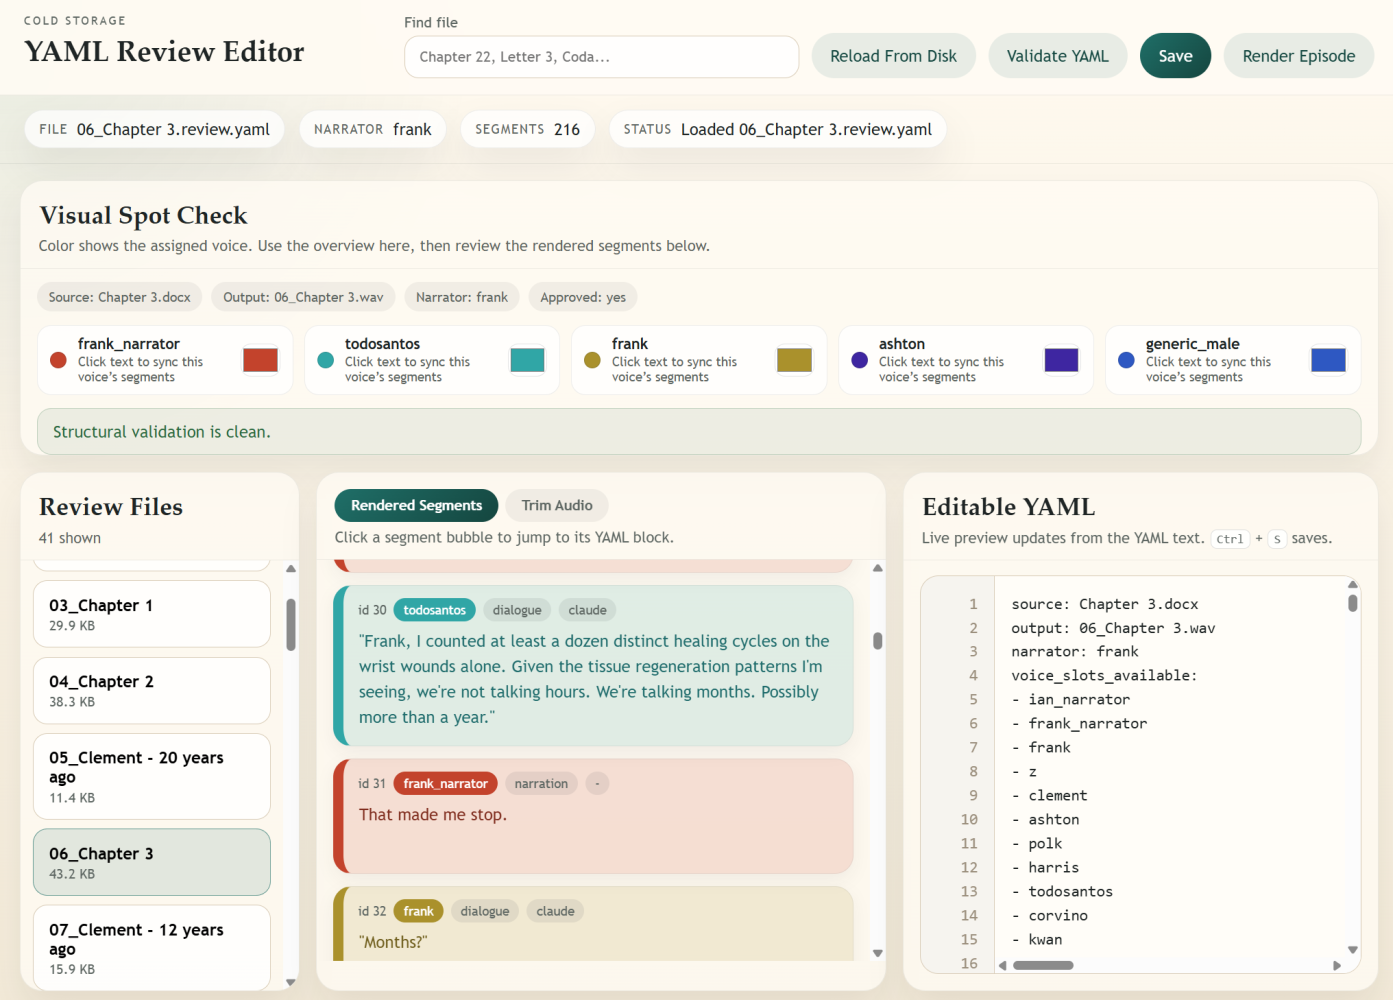Open the generic_male blue color swatch
This screenshot has height=1000, width=1393.
click(x=1328, y=360)
